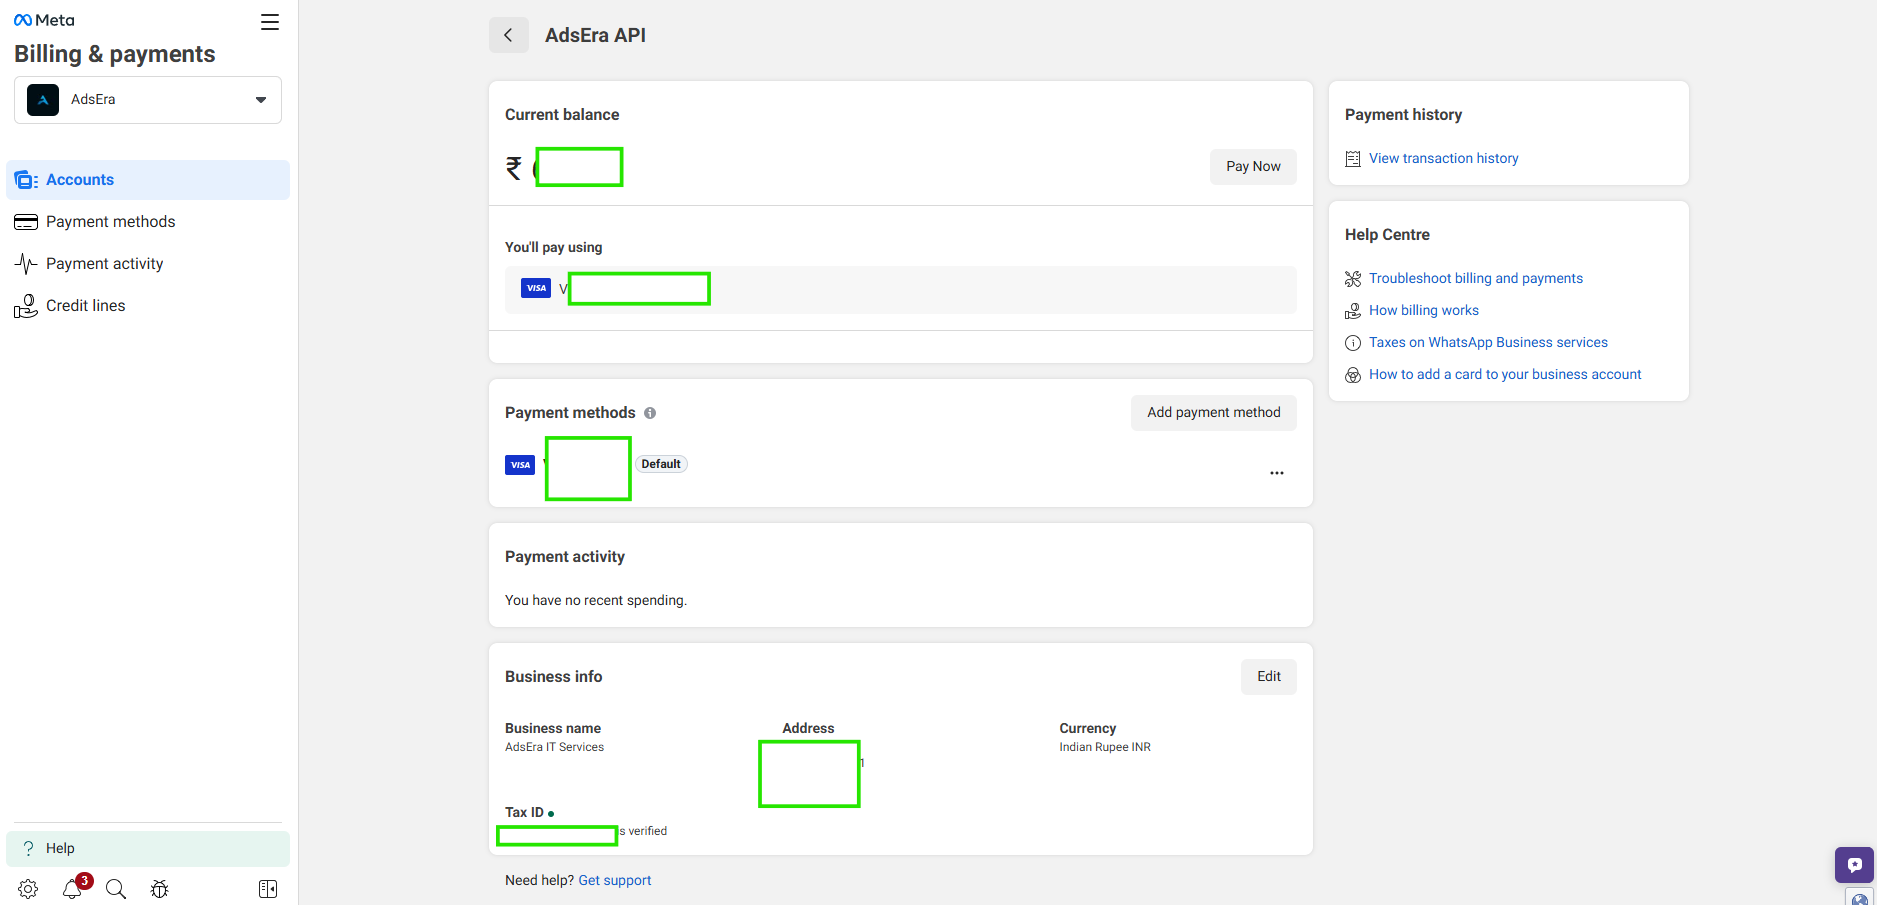Go to Credit lines section
The image size is (1877, 905).
(x=85, y=306)
